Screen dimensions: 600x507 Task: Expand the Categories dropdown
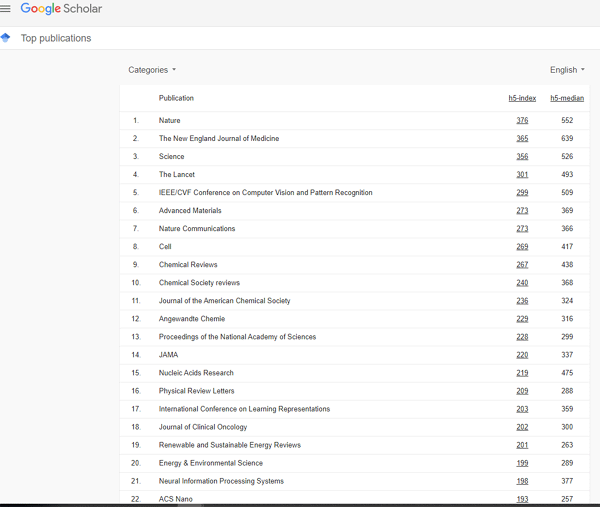[152, 70]
